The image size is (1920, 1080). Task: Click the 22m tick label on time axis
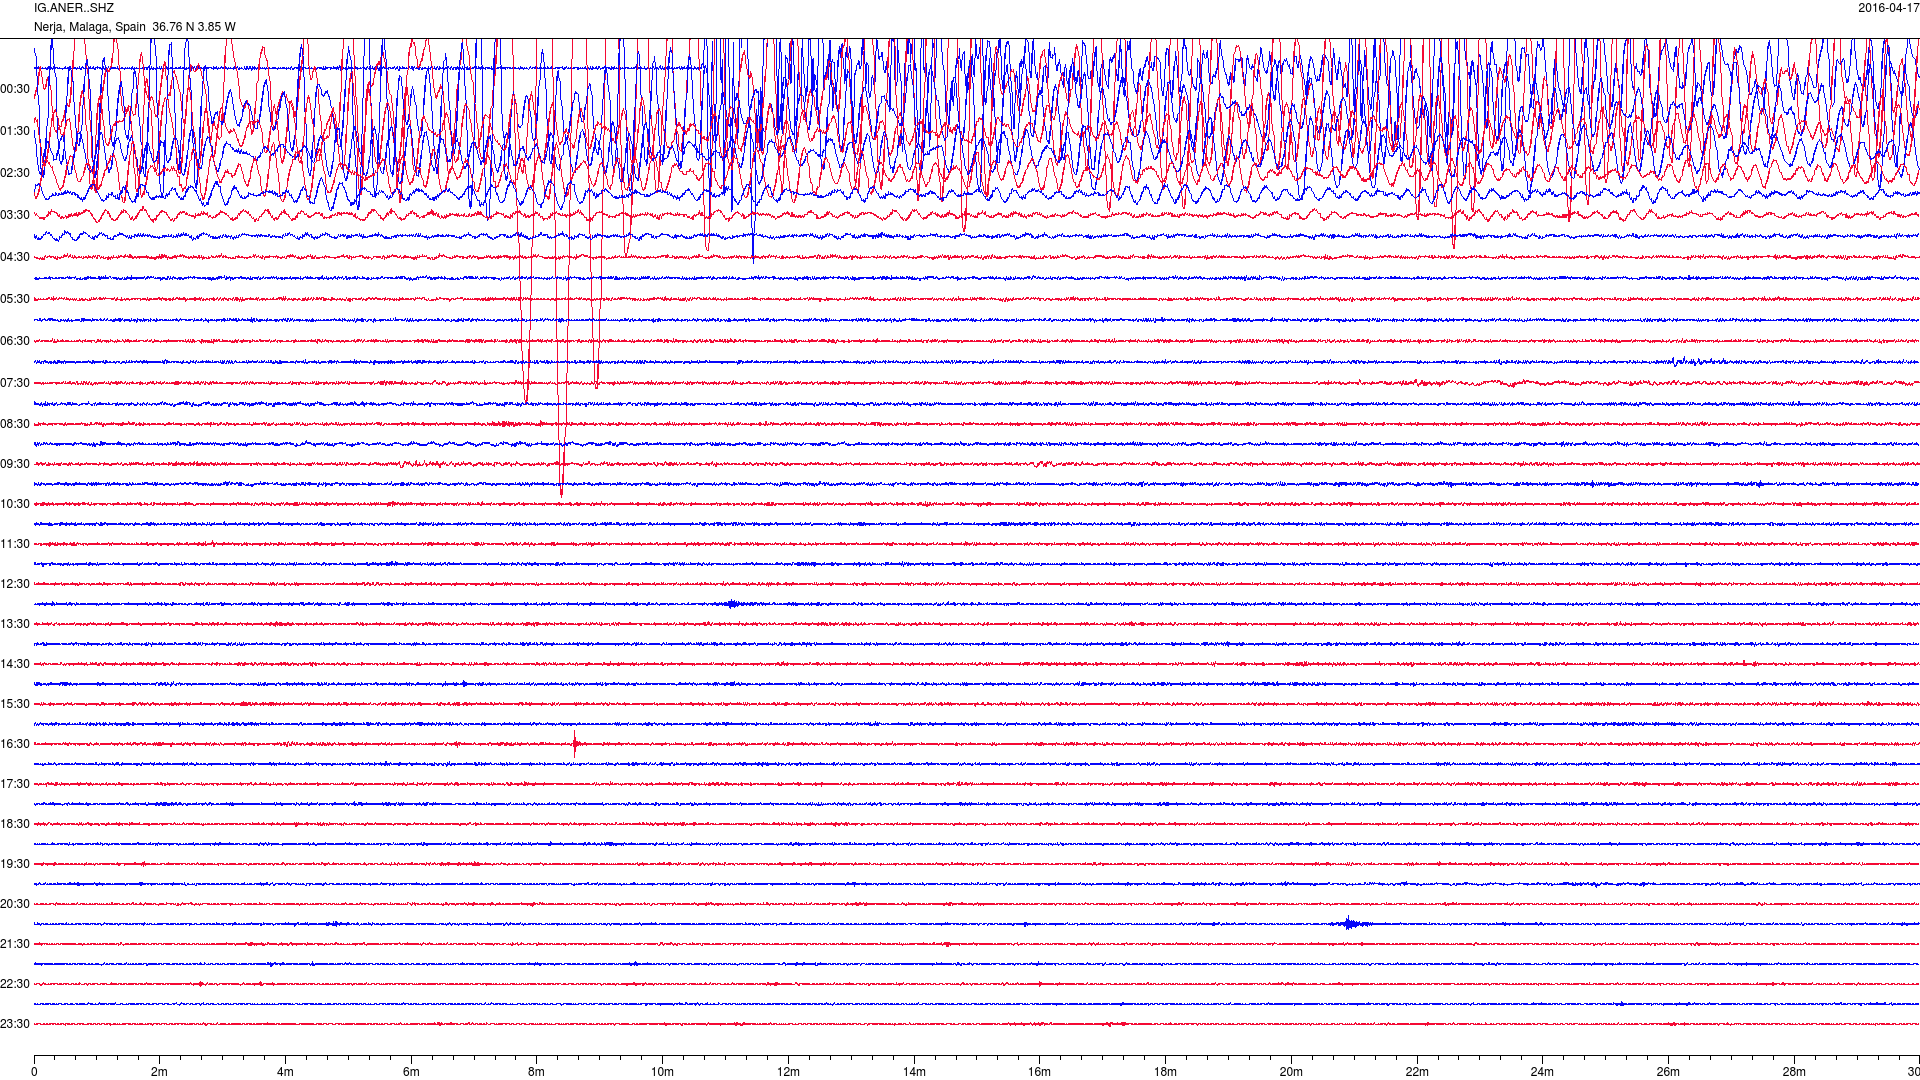point(1416,1072)
